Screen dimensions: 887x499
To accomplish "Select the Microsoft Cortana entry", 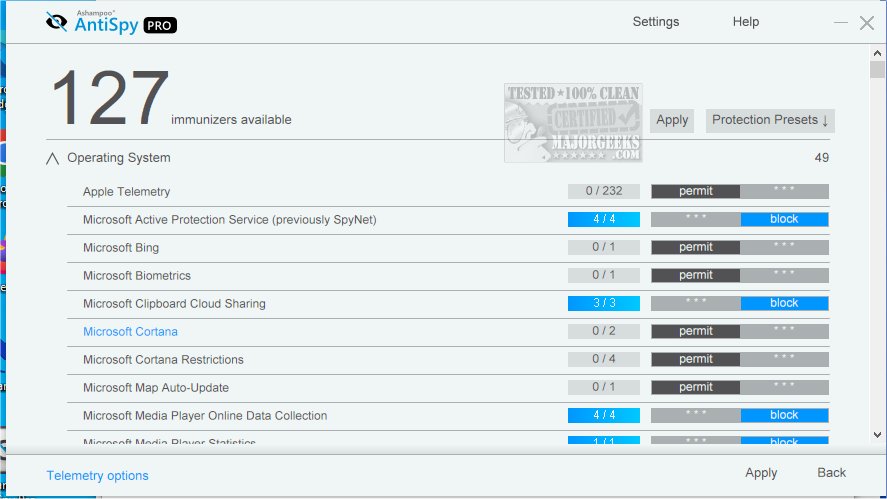I will pos(130,332).
